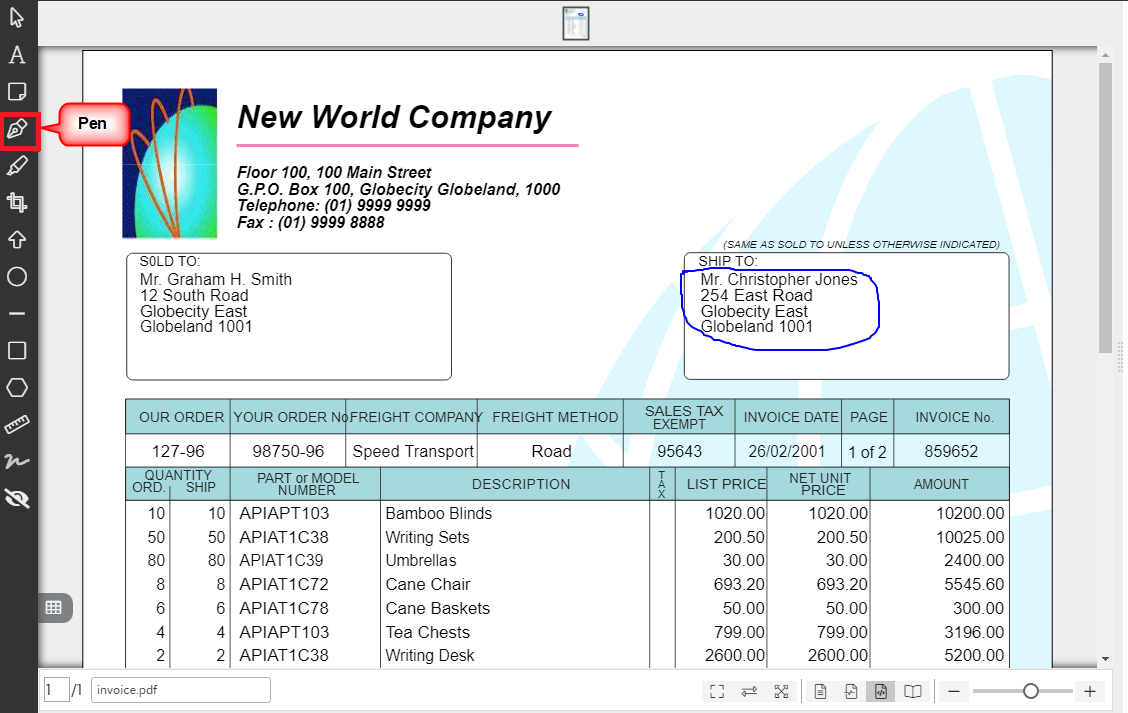Switch to single page document view

[x=820, y=691]
